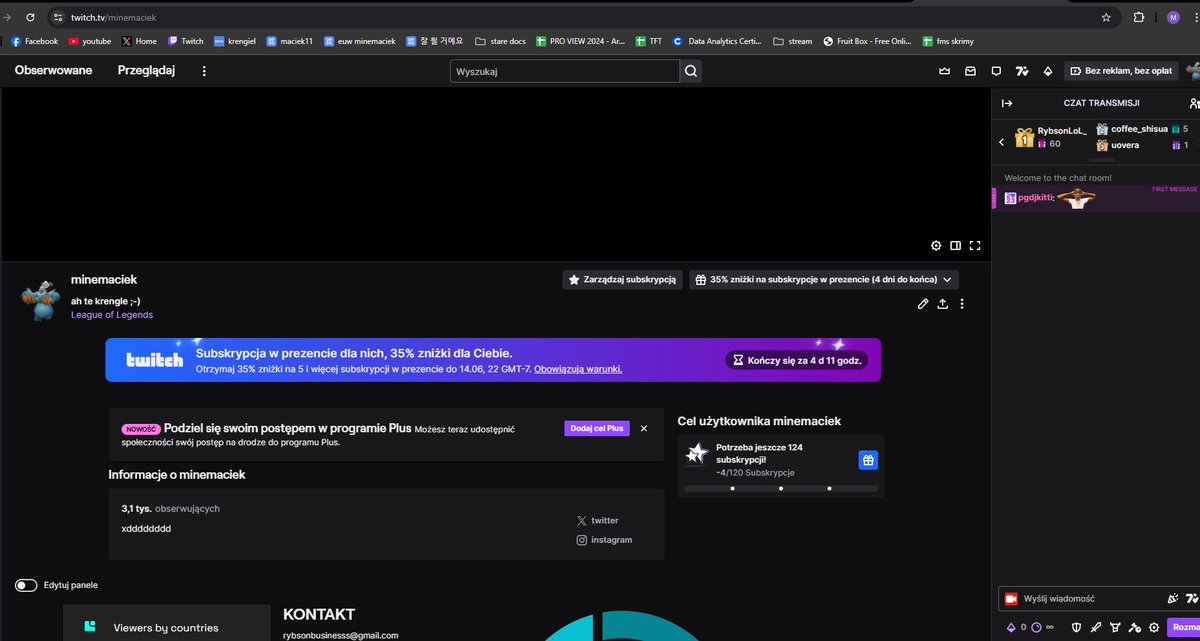Image resolution: width=1200 pixels, height=641 pixels.
Task: Reload the page in browser toolbar
Action: (x=30, y=17)
